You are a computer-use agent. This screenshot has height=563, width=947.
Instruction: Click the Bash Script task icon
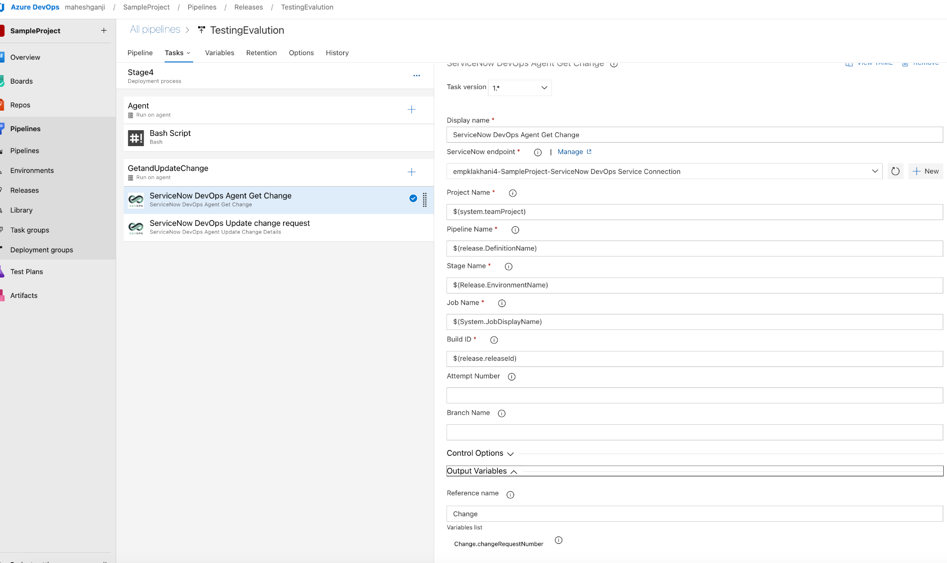(x=136, y=138)
